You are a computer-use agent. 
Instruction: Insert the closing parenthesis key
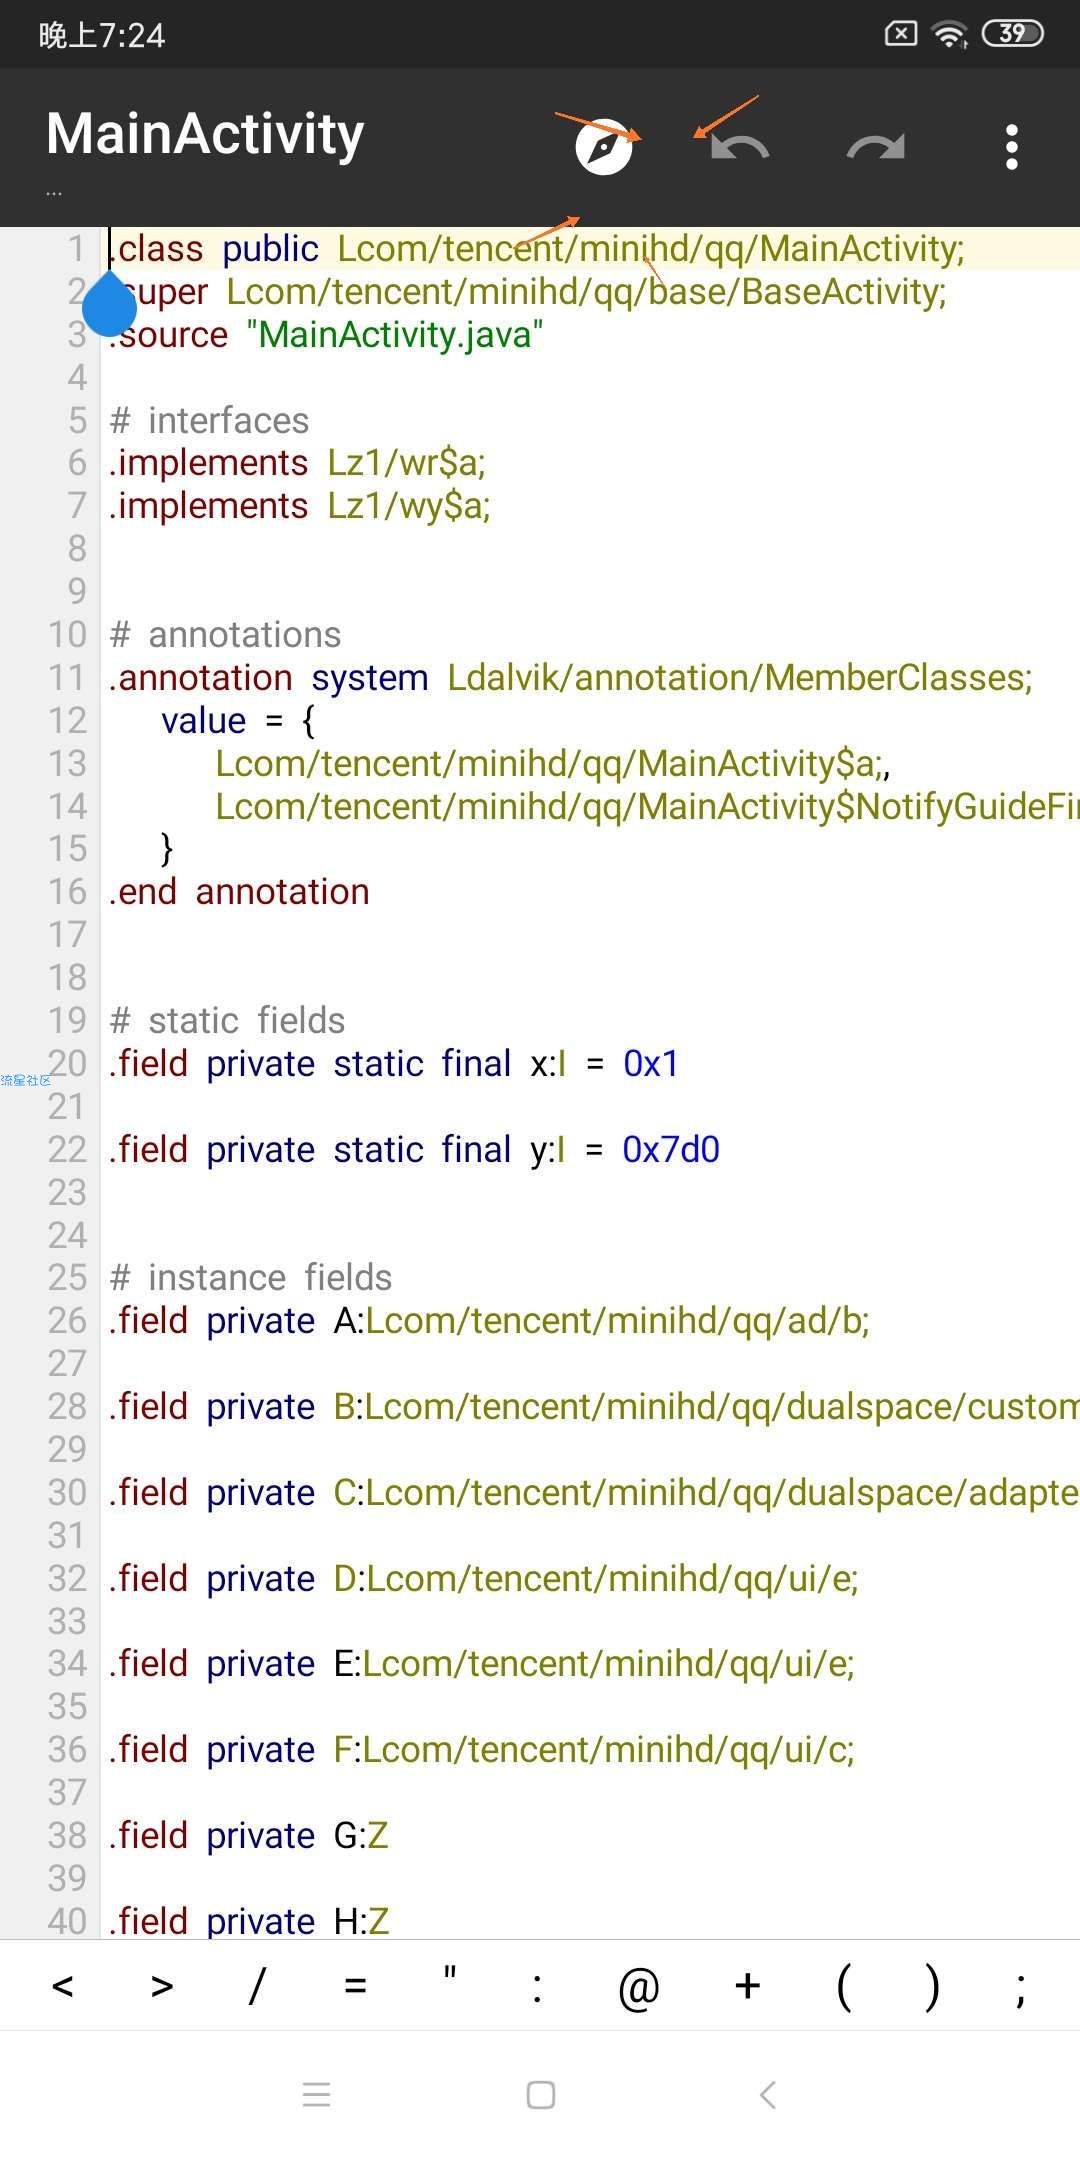click(x=932, y=1986)
